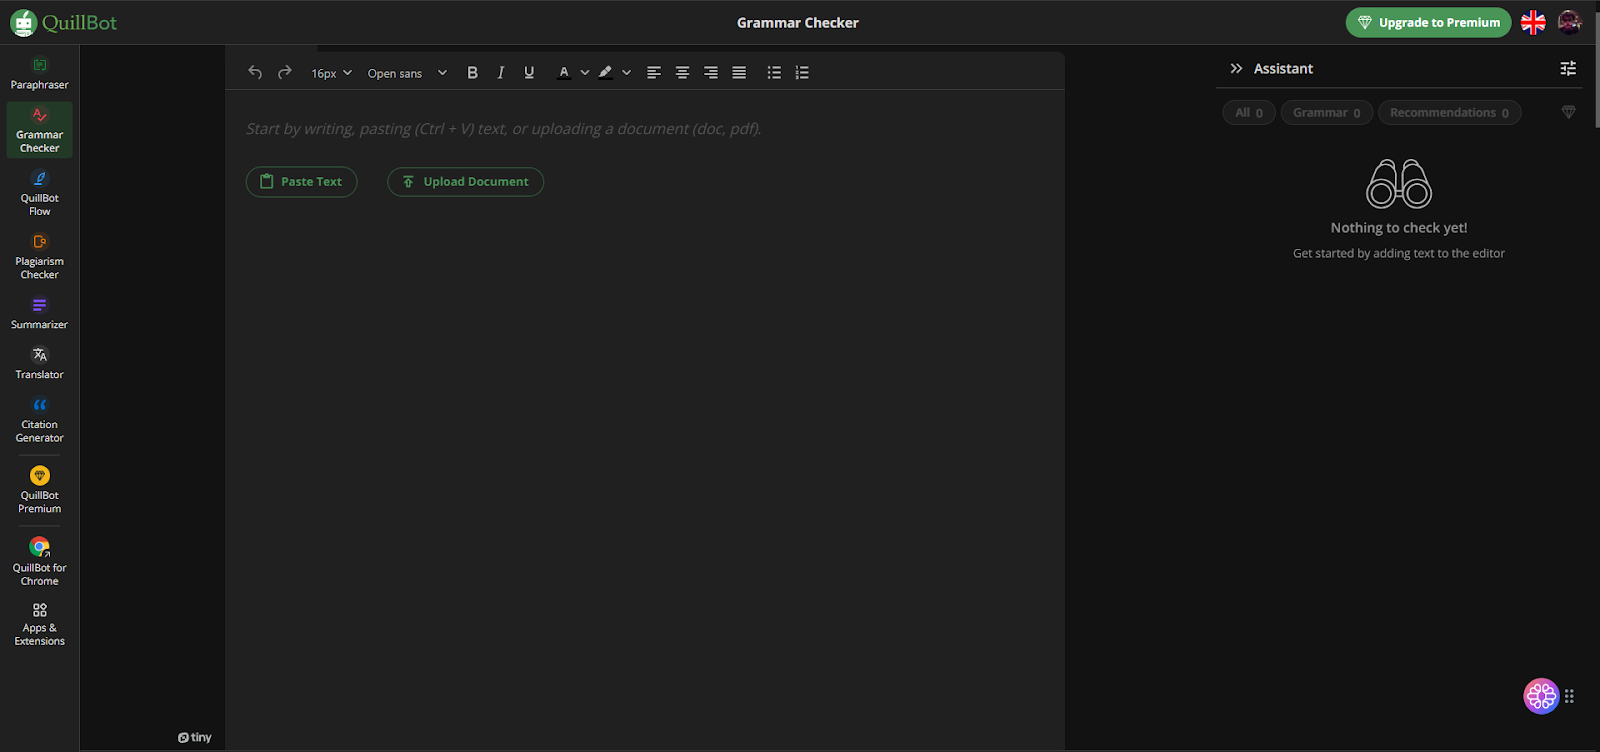Open the highlight color dropdown arrow
1600x752 pixels.
click(x=627, y=72)
